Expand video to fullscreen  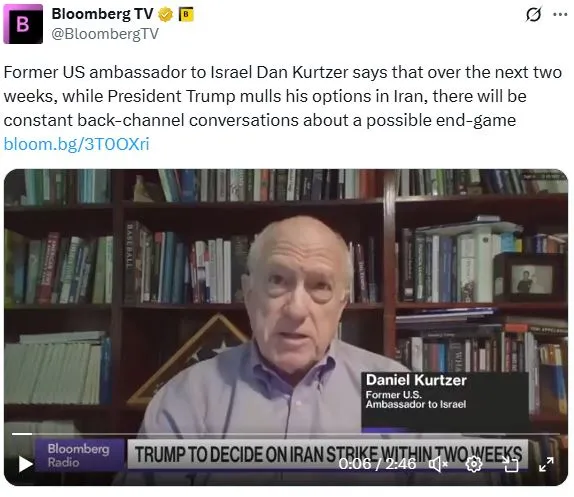[x=546, y=464]
